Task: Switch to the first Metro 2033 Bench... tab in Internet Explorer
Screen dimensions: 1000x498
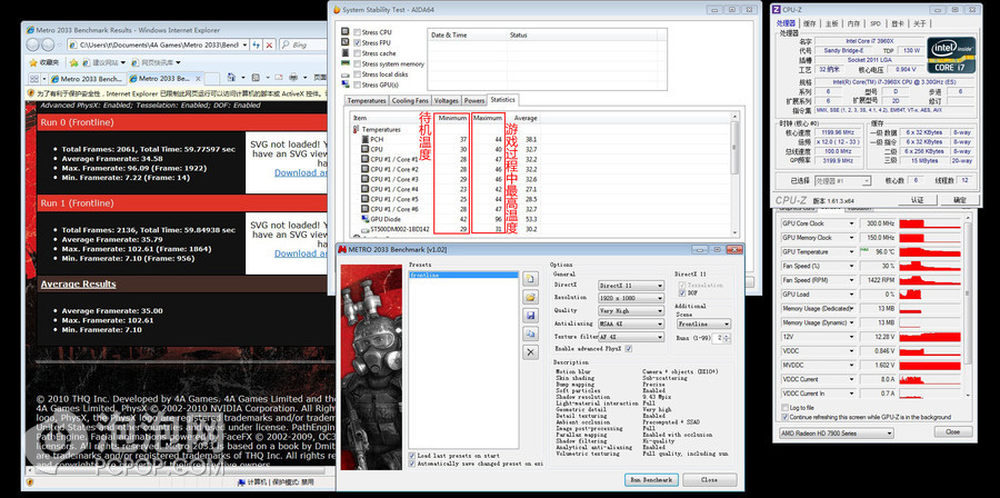Action: pyautogui.click(x=85, y=79)
